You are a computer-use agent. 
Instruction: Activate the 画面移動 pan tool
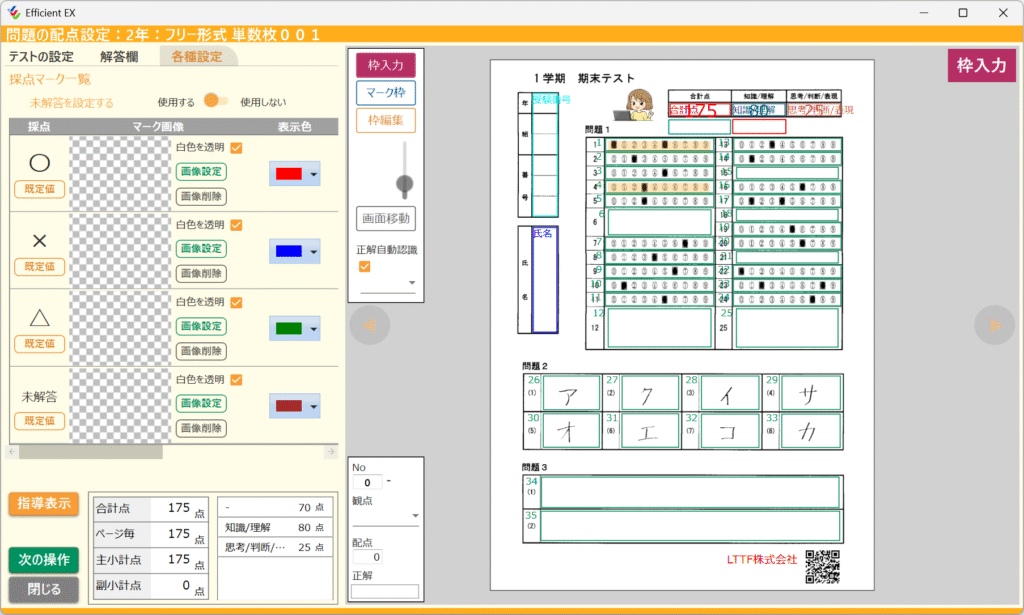(386, 218)
